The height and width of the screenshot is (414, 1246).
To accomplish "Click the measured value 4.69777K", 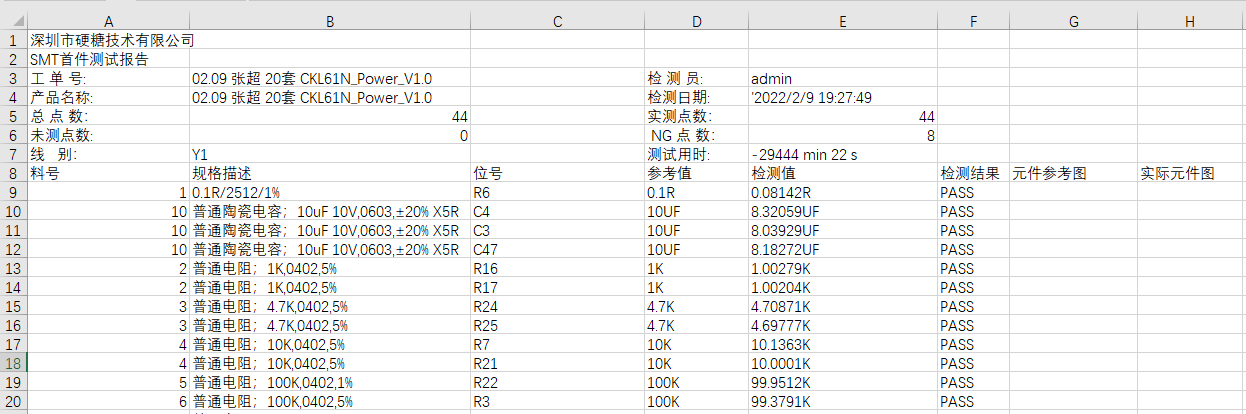I will (843, 325).
